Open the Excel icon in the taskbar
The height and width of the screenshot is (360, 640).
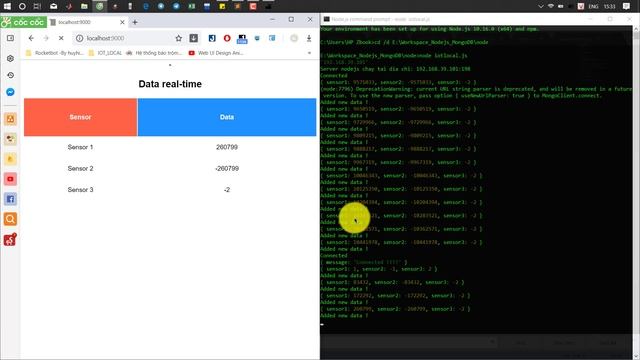[191, 6]
